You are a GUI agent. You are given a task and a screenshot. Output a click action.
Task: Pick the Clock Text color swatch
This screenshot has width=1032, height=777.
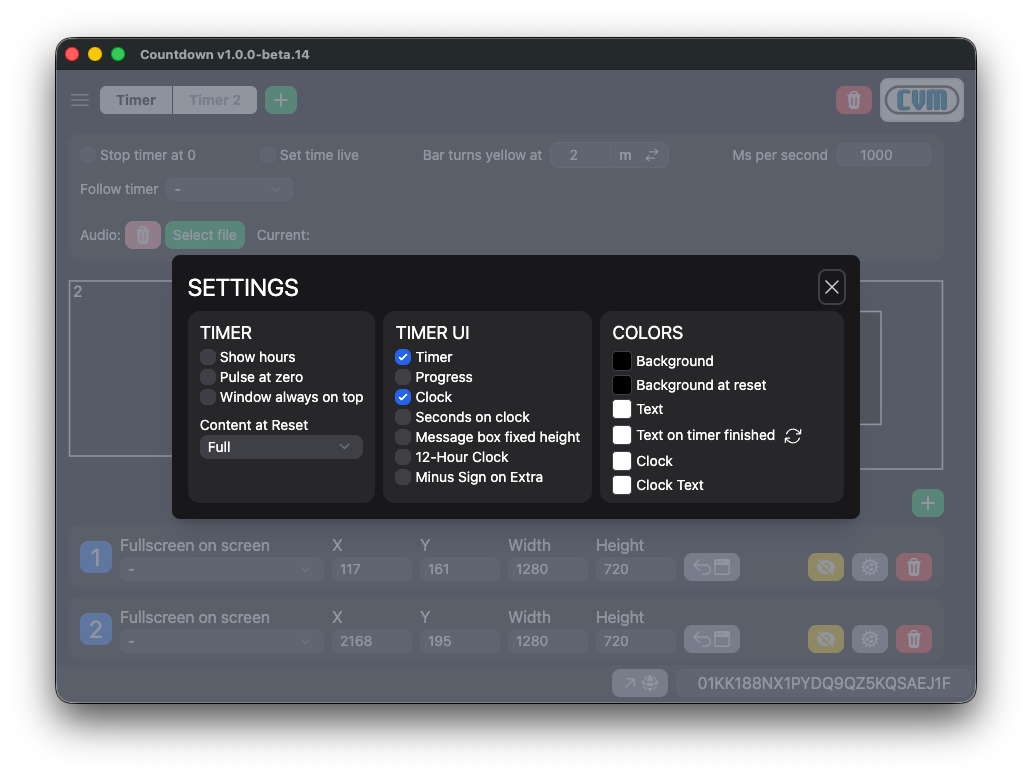point(622,486)
